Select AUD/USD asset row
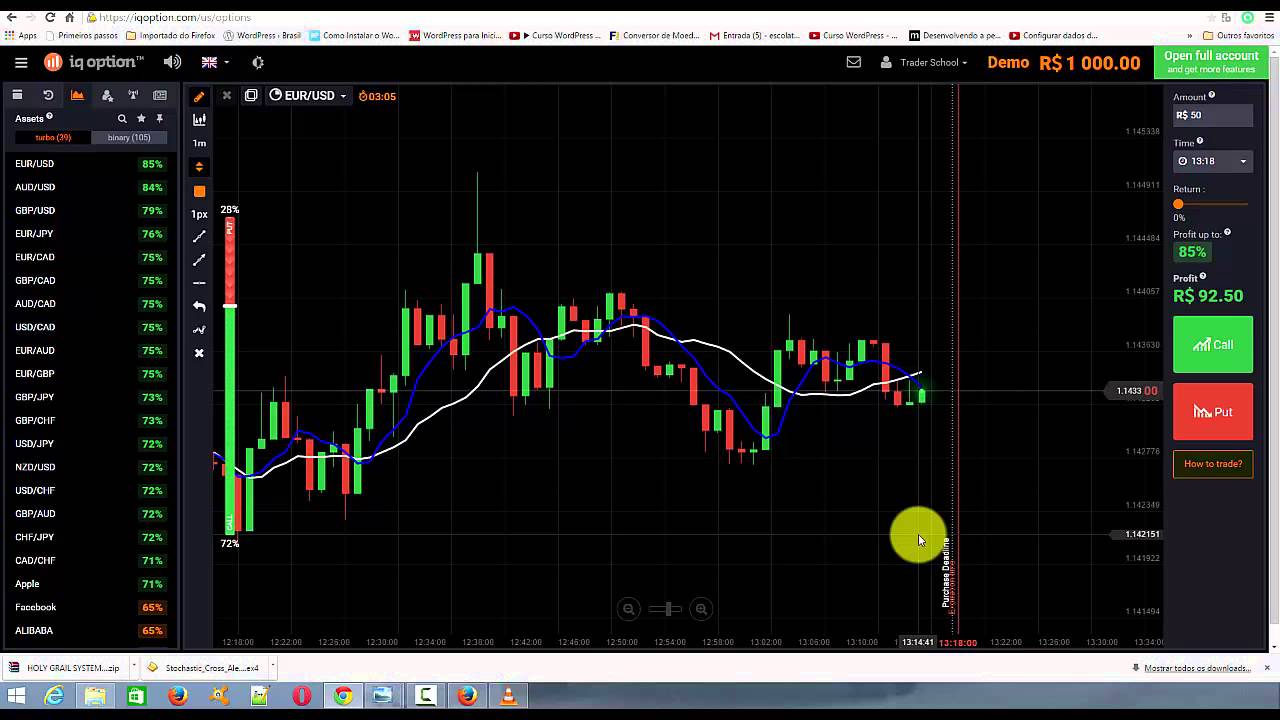The image size is (1280, 720). tap(90, 187)
